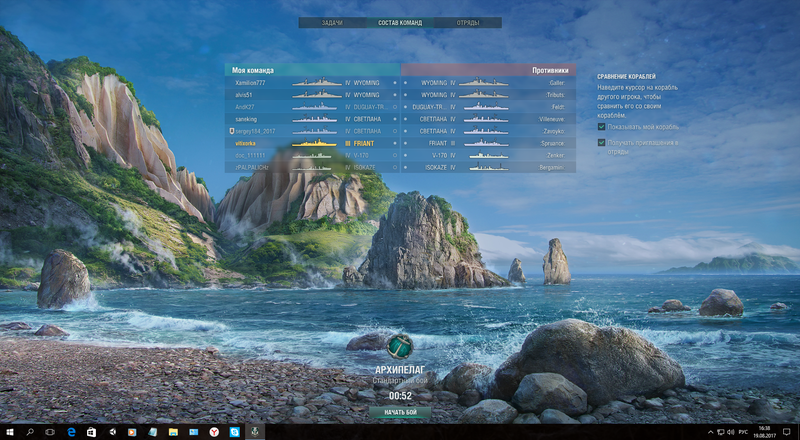
Task: Select enemy player :Spruance:
Action: [x=553, y=143]
